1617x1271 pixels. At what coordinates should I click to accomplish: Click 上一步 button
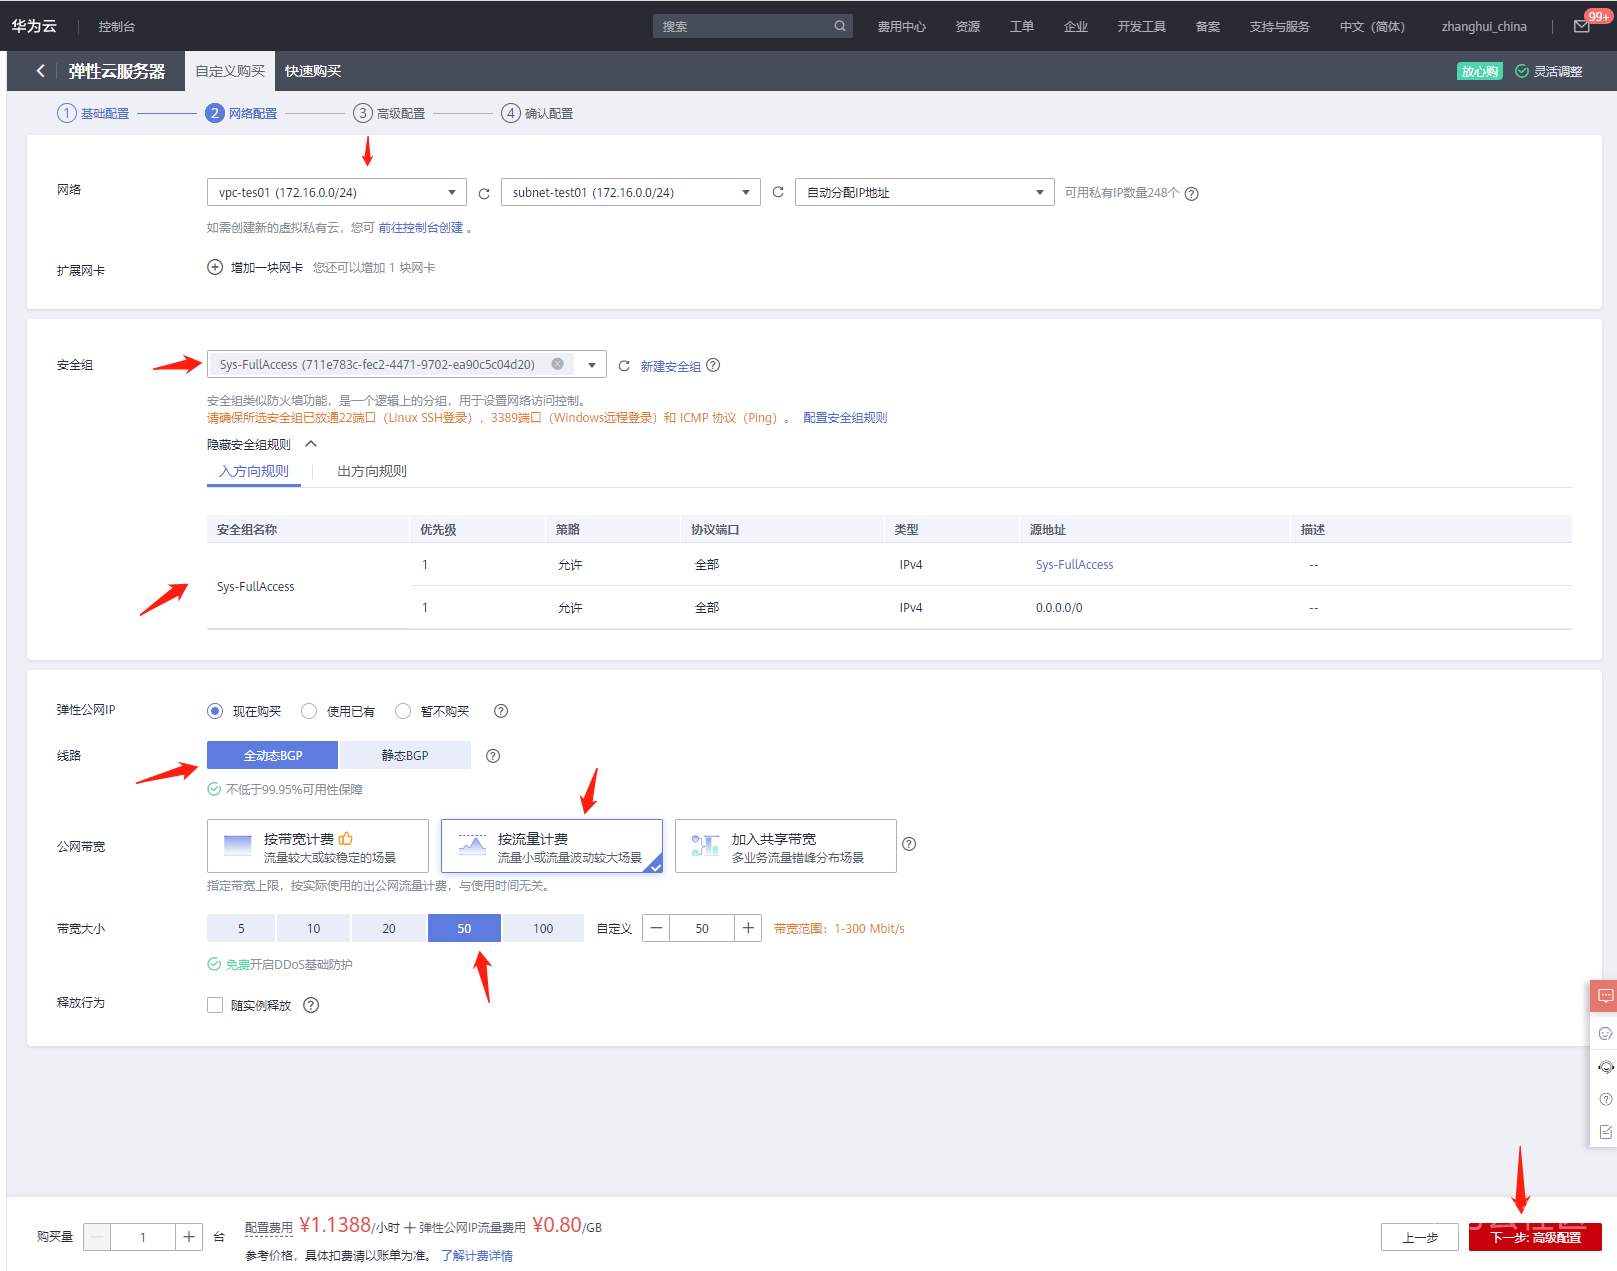click(1420, 1237)
